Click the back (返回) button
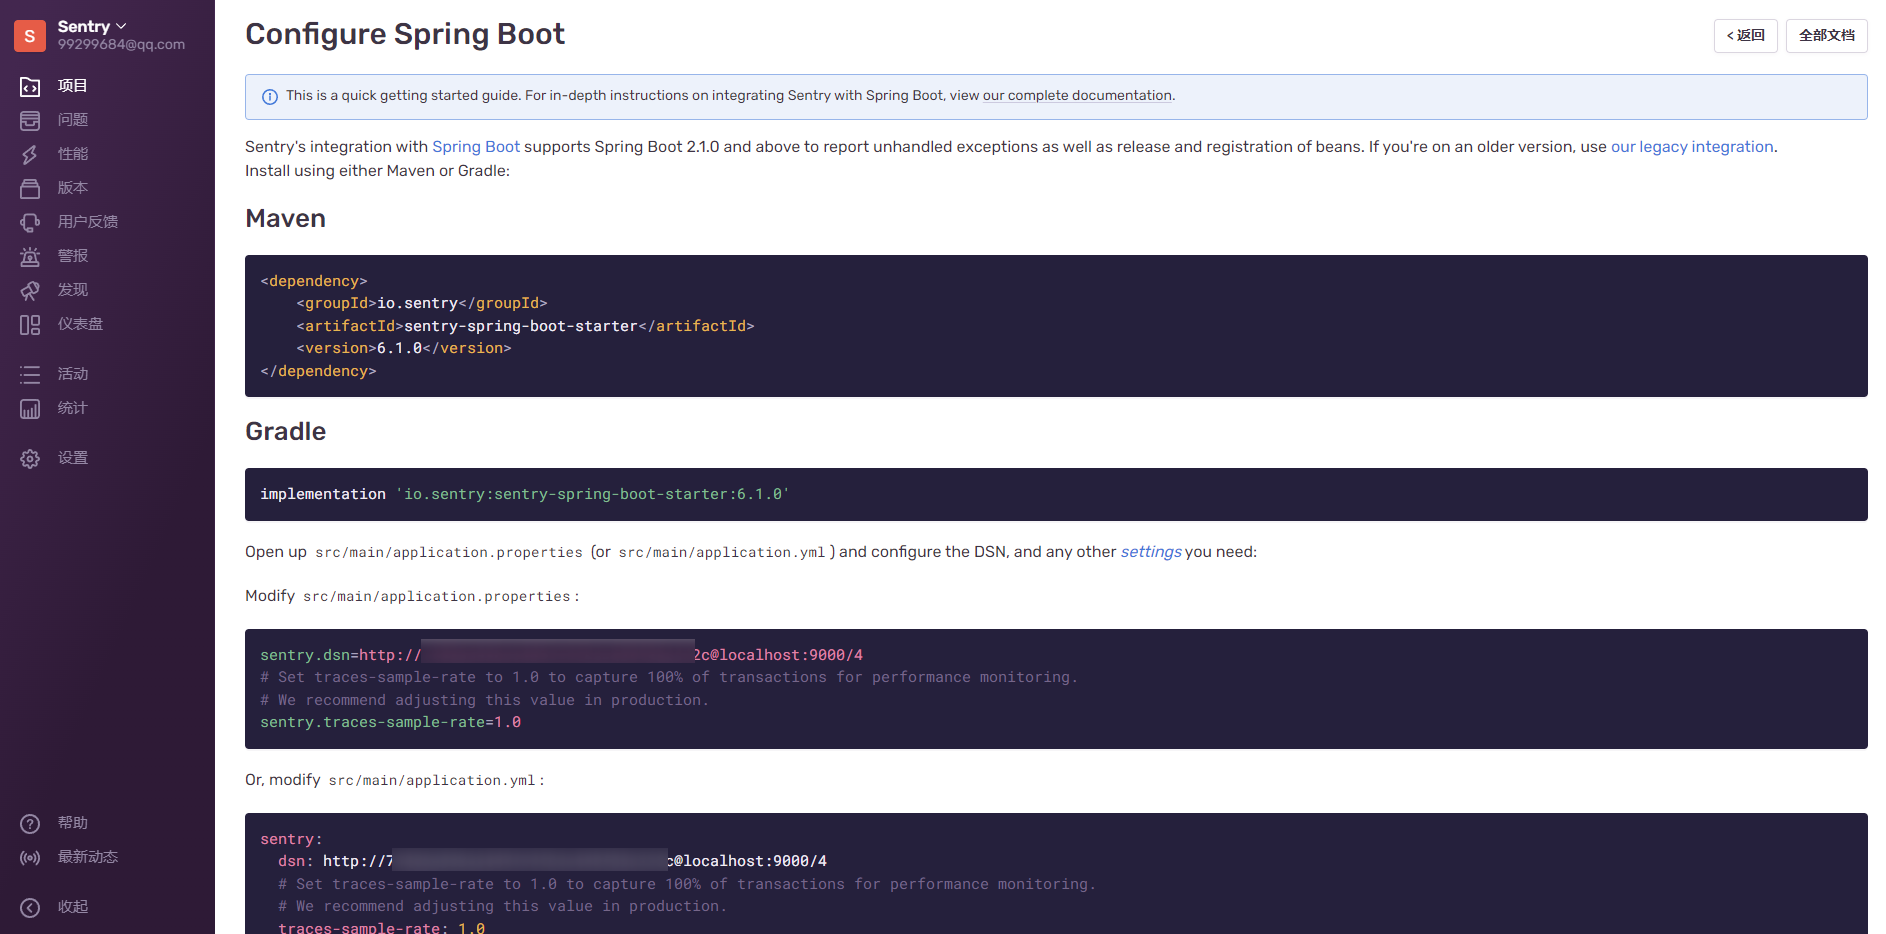 pos(1745,36)
